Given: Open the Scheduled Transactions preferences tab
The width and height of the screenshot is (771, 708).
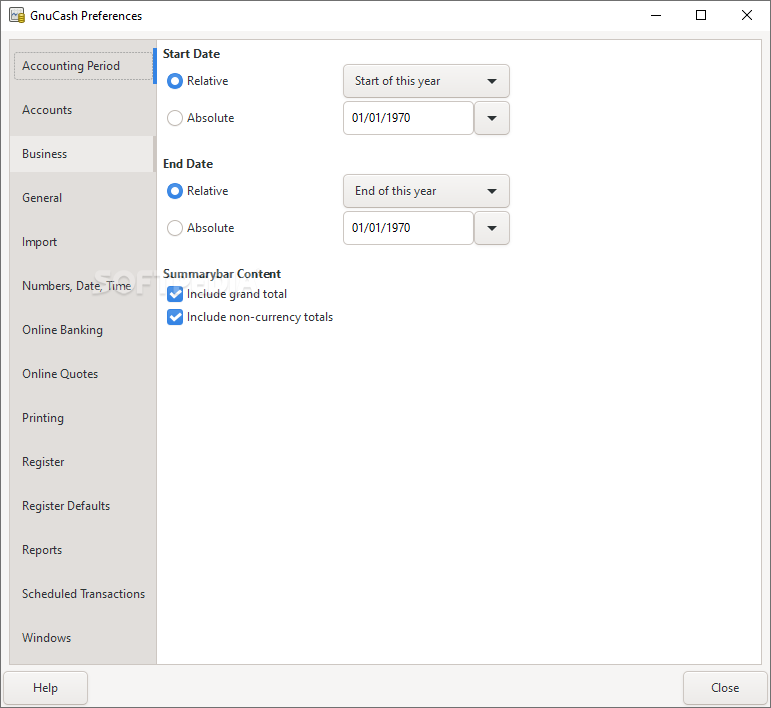Looking at the screenshot, I should click(83, 594).
